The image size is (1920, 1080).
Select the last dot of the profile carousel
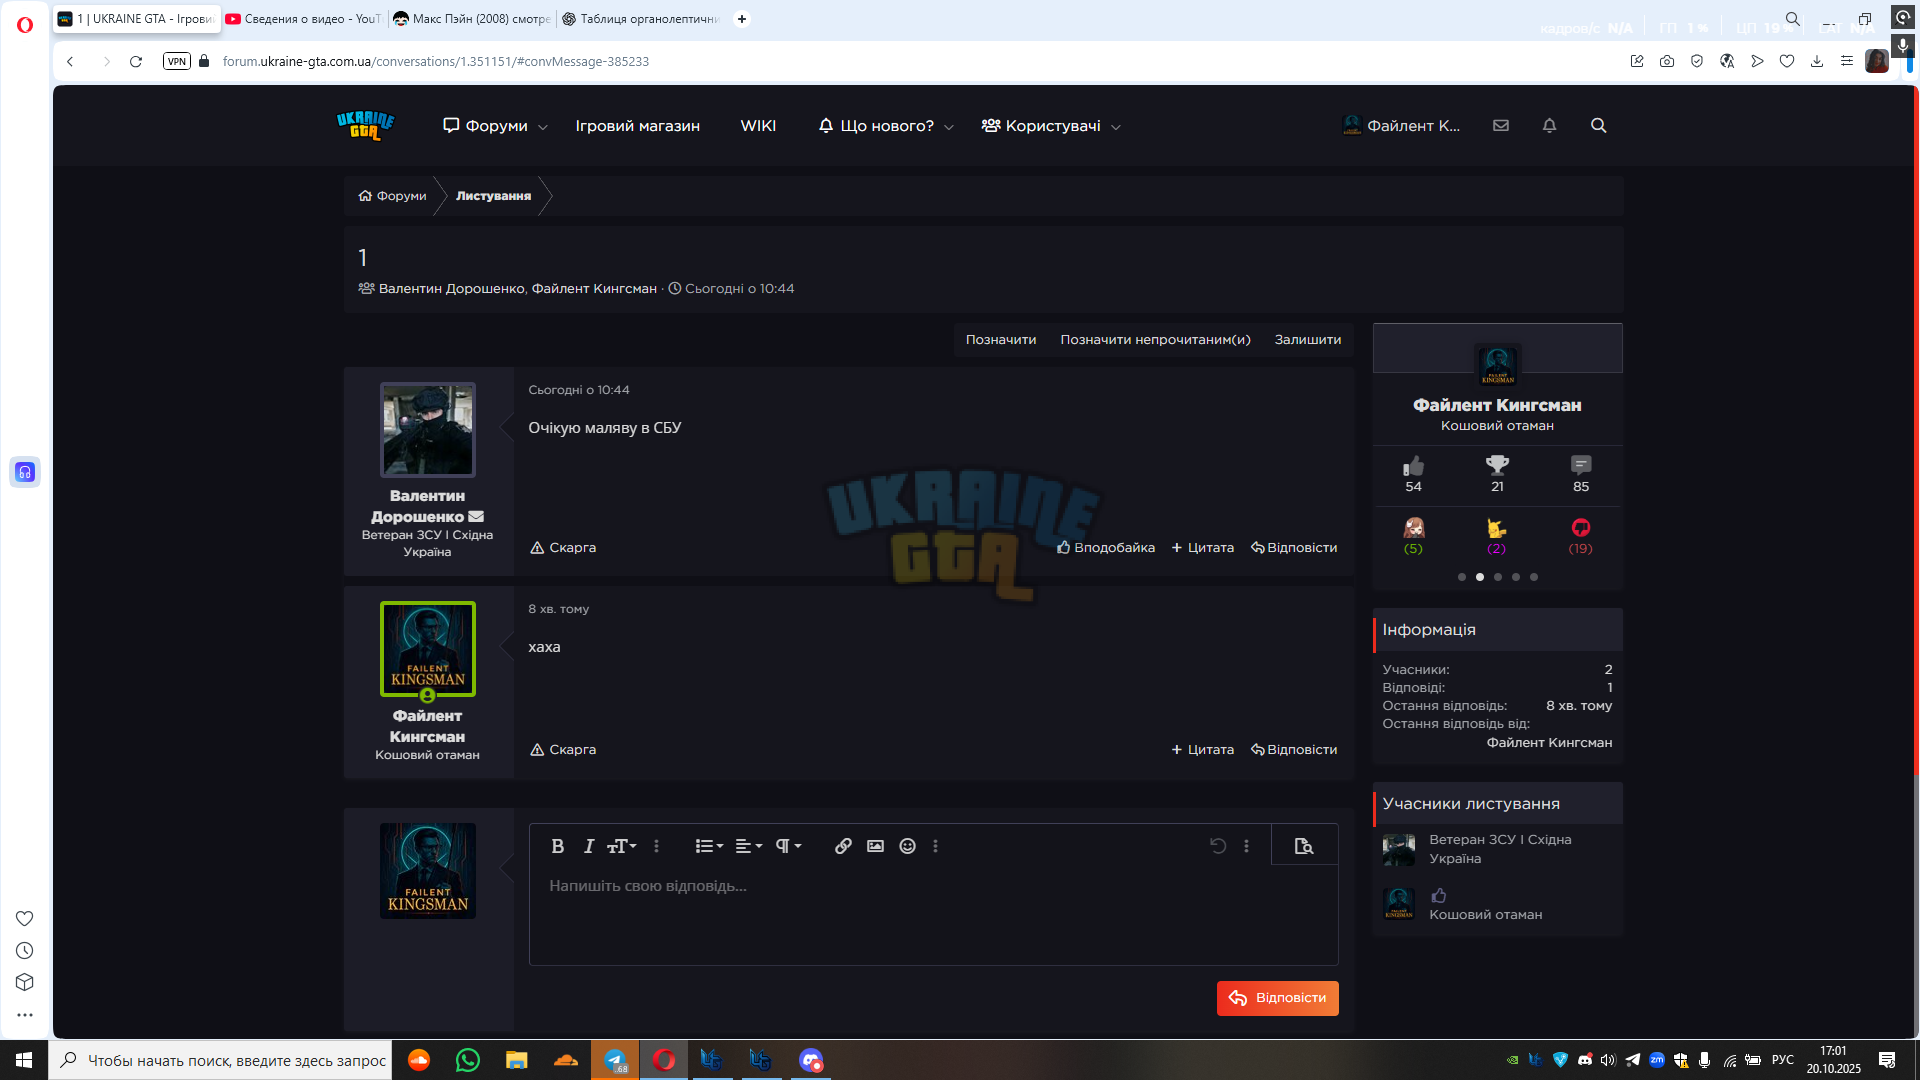coord(1534,577)
